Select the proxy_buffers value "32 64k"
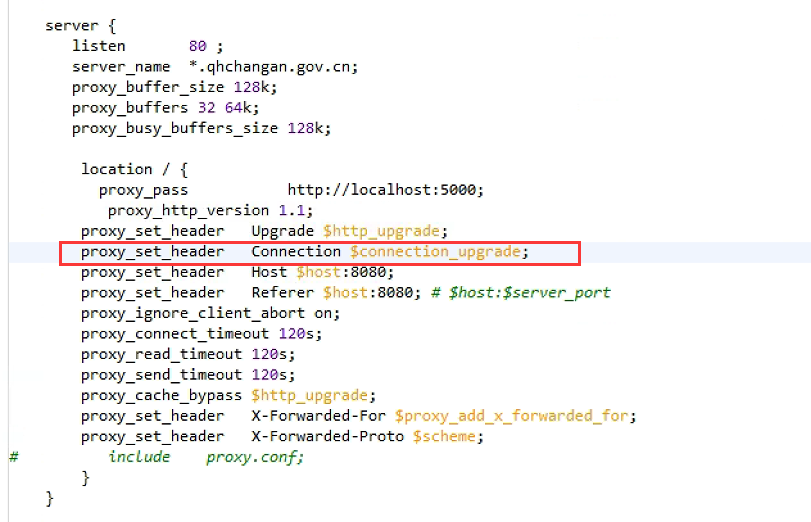811x522 pixels. 217,108
